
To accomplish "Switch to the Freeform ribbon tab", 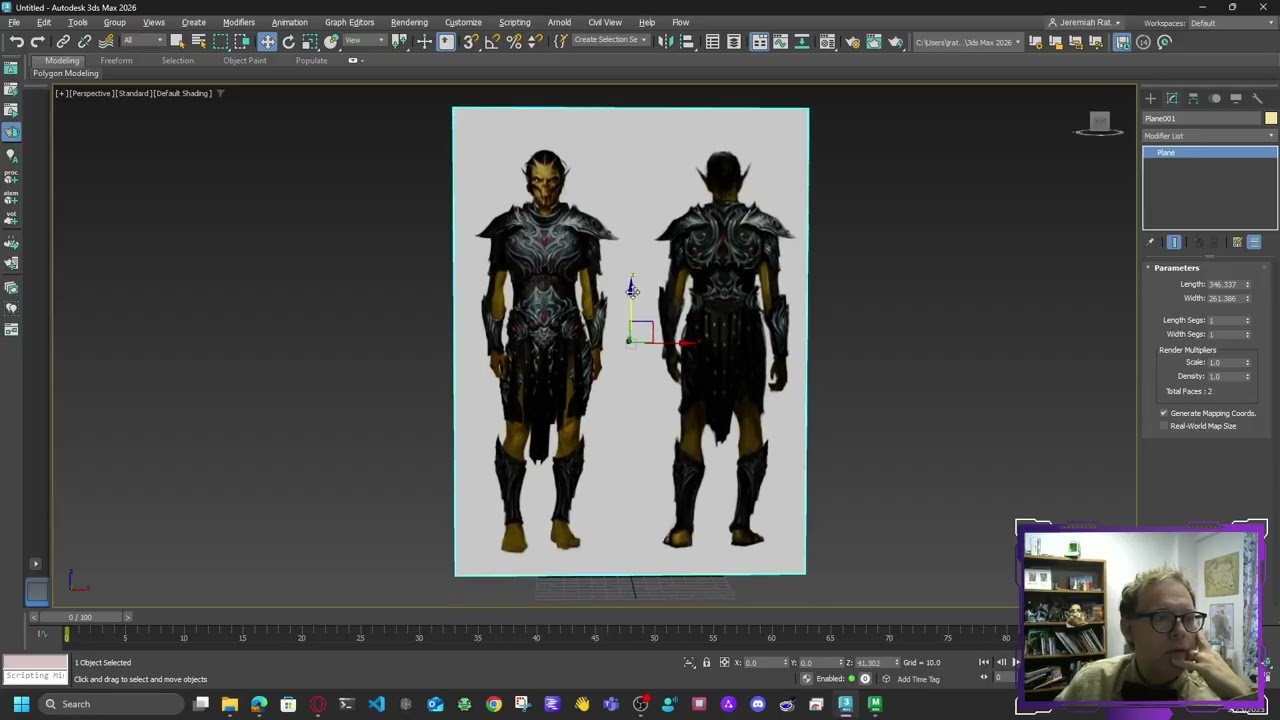I will tap(116, 61).
